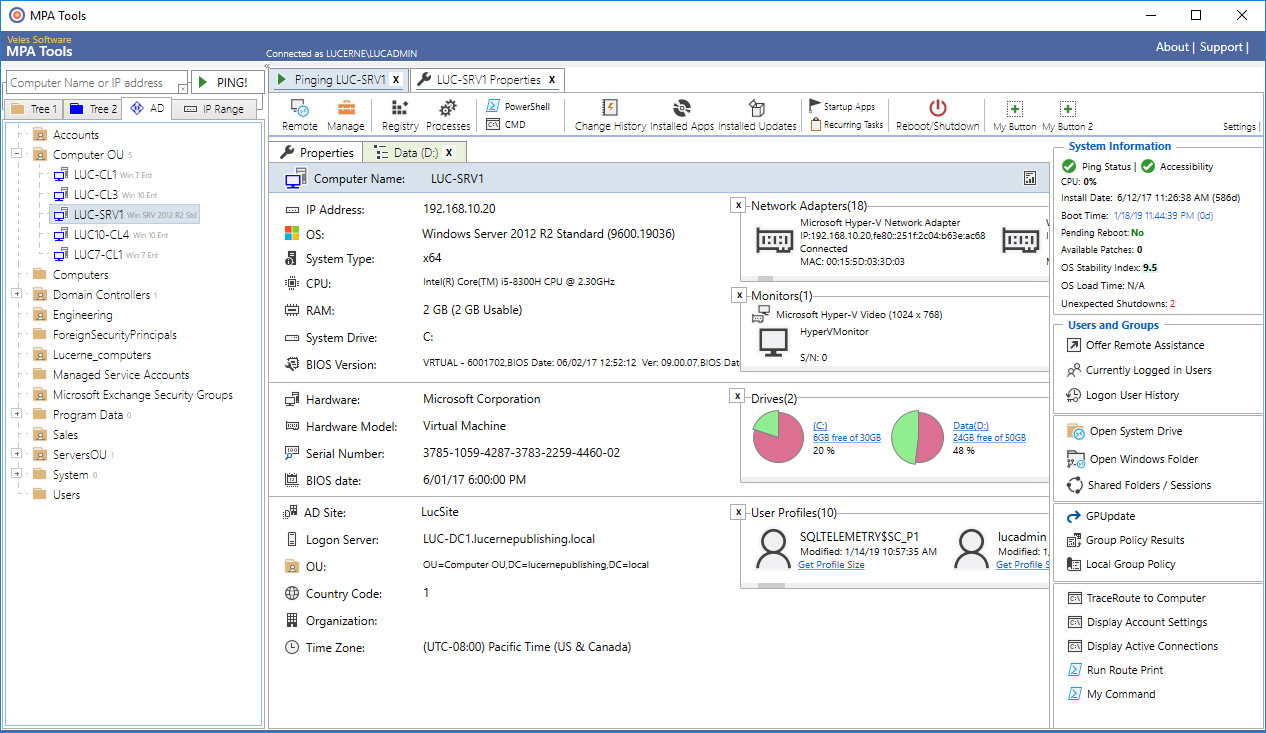Open the computer name dropdown arrow
This screenshot has width=1266, height=733.
[182, 89]
